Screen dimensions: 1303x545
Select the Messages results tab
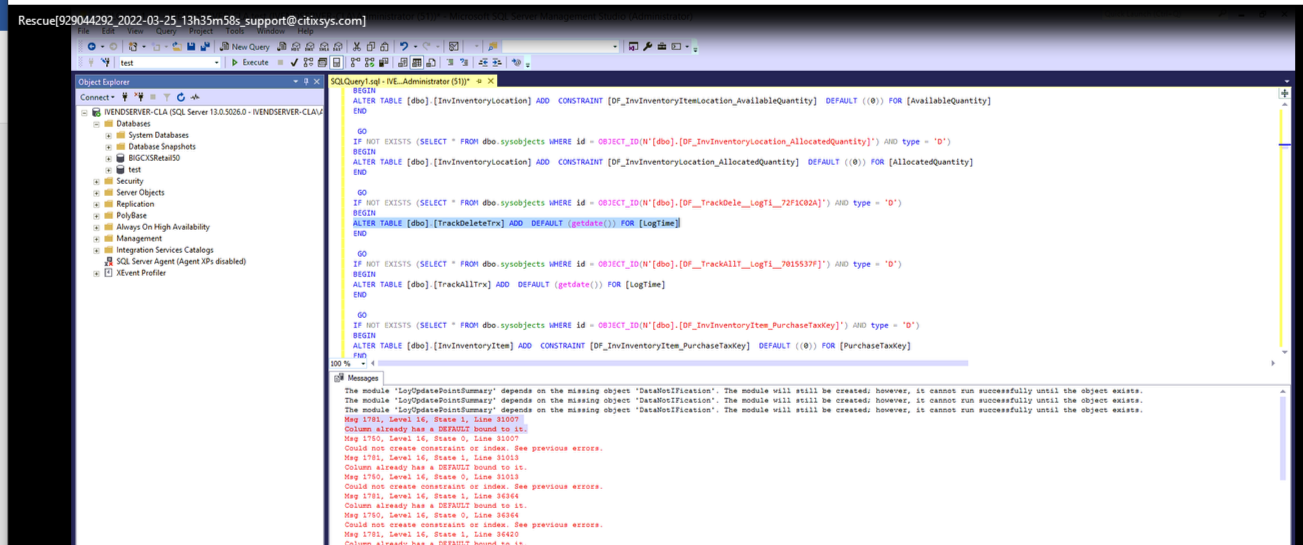click(357, 378)
